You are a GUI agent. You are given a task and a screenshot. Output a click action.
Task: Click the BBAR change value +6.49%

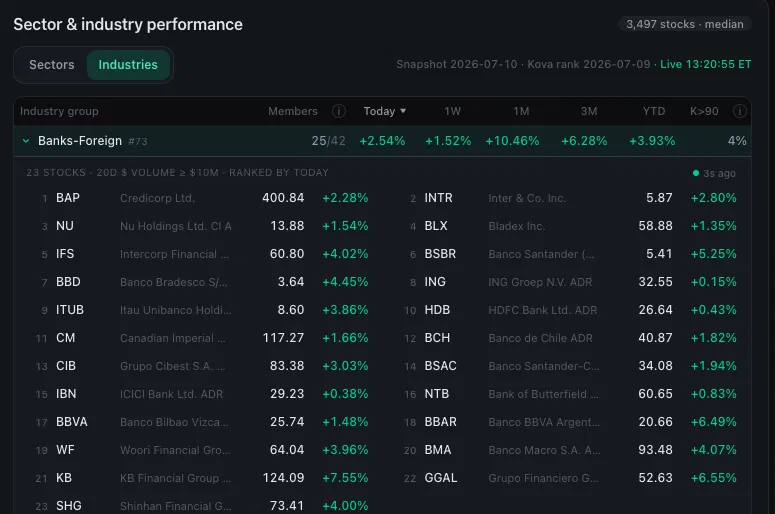click(x=713, y=422)
